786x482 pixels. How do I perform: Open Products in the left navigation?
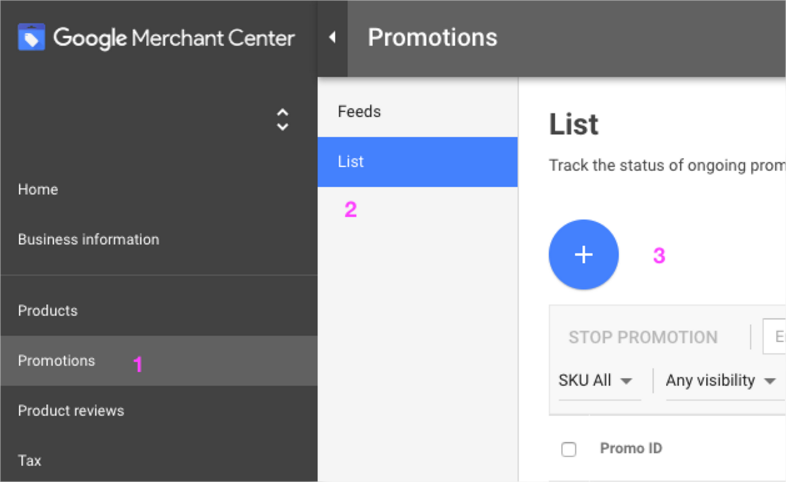coord(48,311)
